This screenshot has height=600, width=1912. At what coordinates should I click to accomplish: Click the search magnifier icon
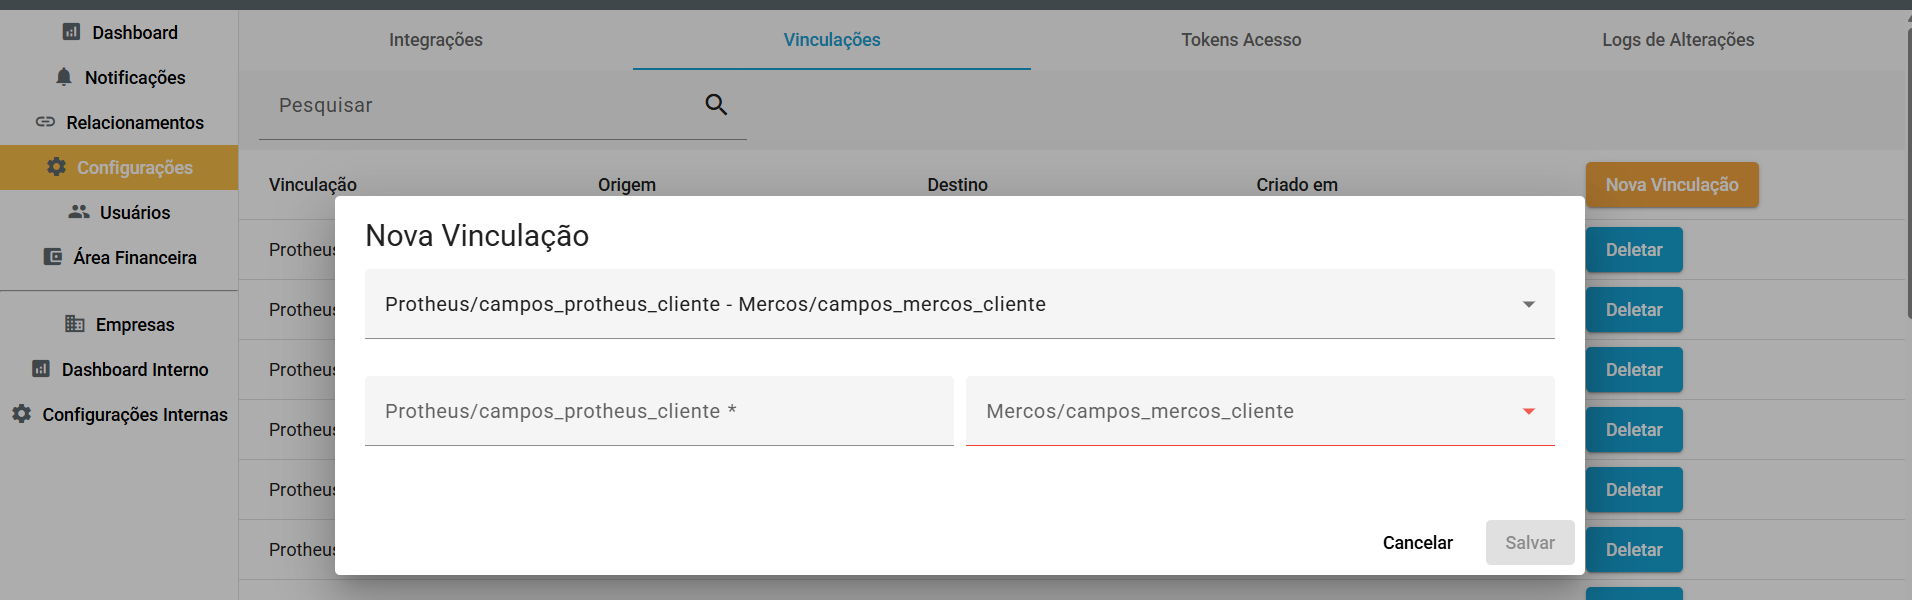tap(716, 104)
